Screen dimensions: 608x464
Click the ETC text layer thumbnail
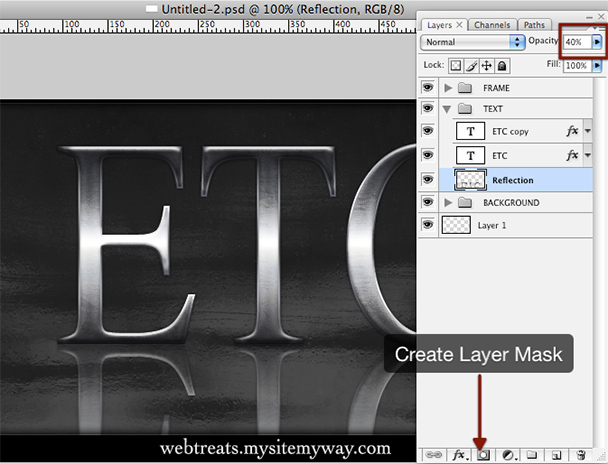(470, 155)
